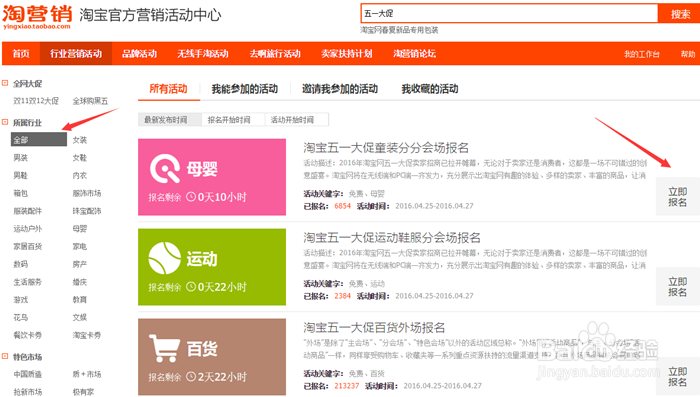Select 花鸟 industry filter

coord(21,317)
